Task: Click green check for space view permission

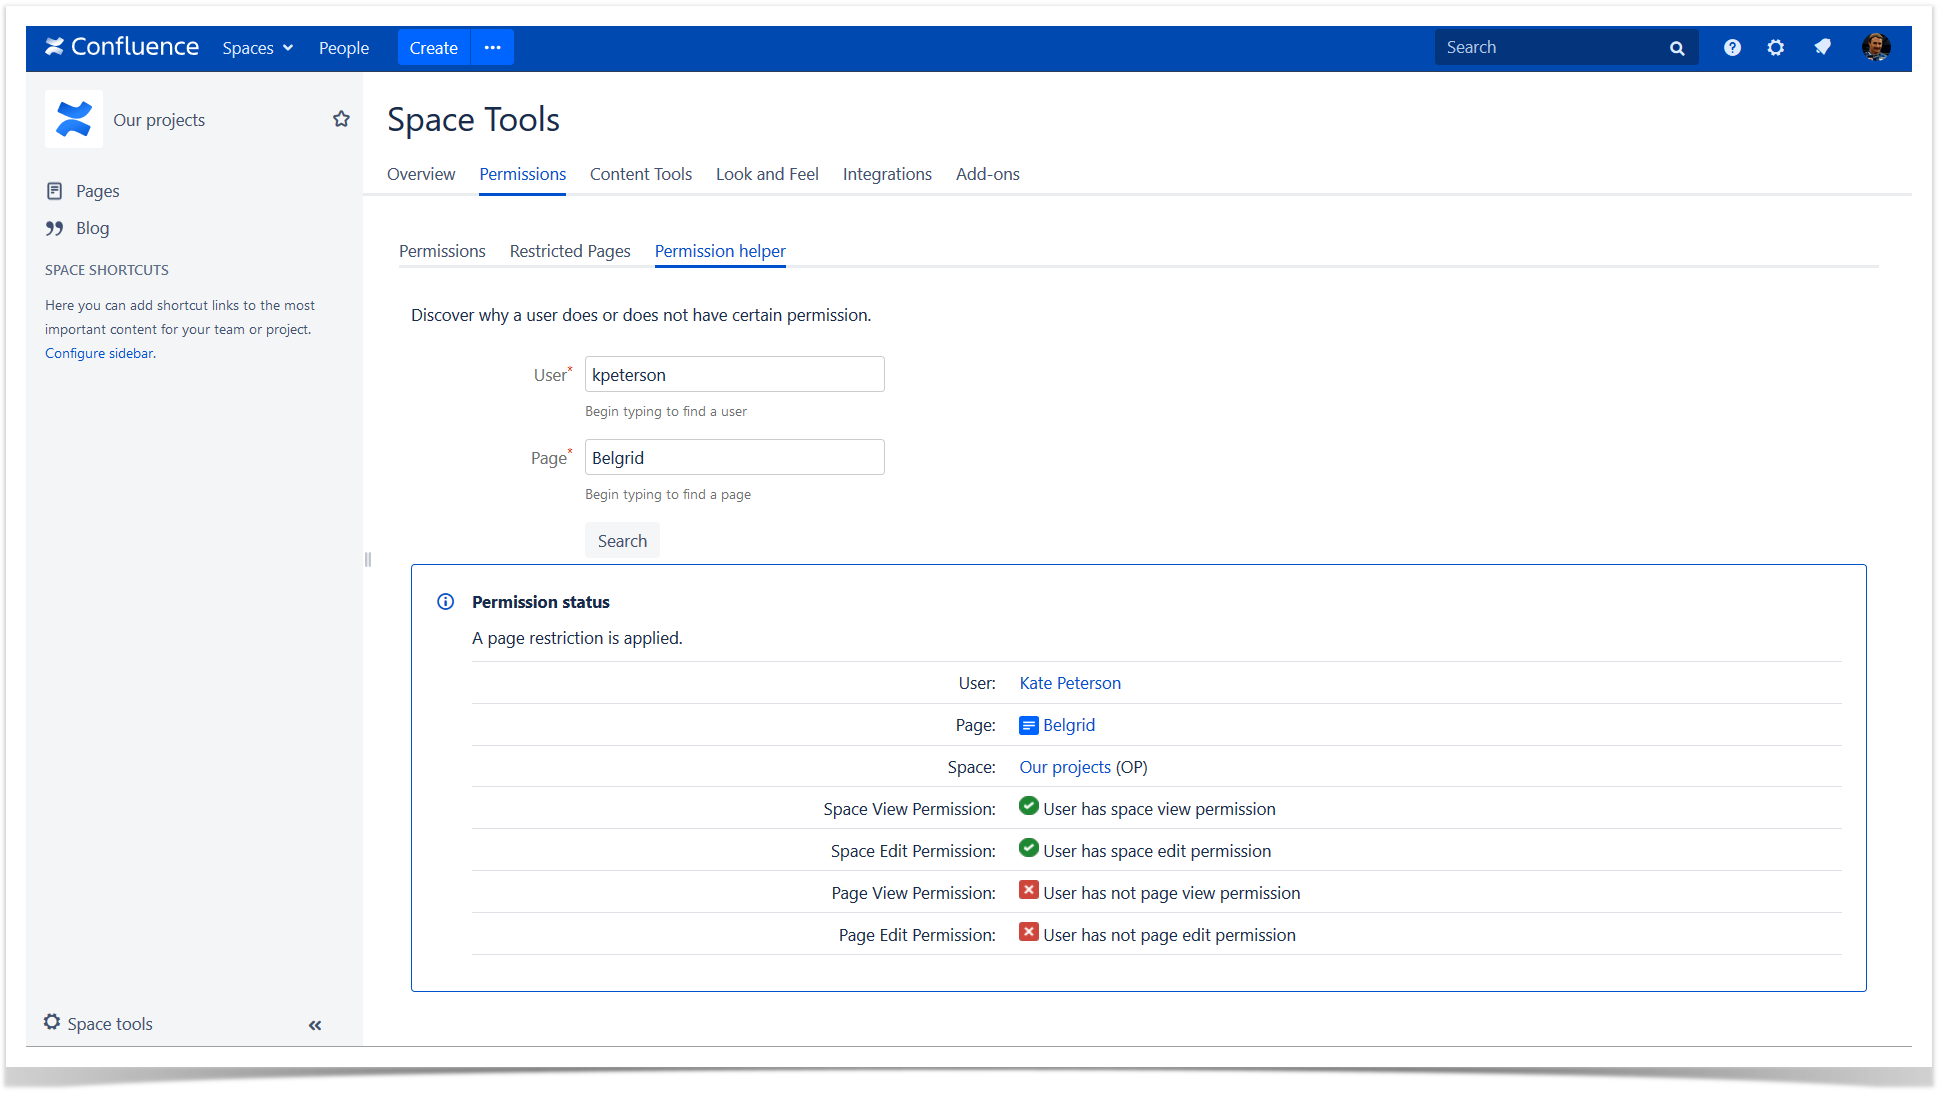Action: 1029,806
